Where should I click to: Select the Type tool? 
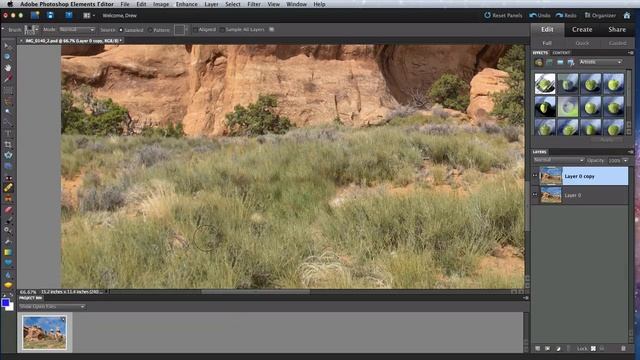[x=8, y=133]
